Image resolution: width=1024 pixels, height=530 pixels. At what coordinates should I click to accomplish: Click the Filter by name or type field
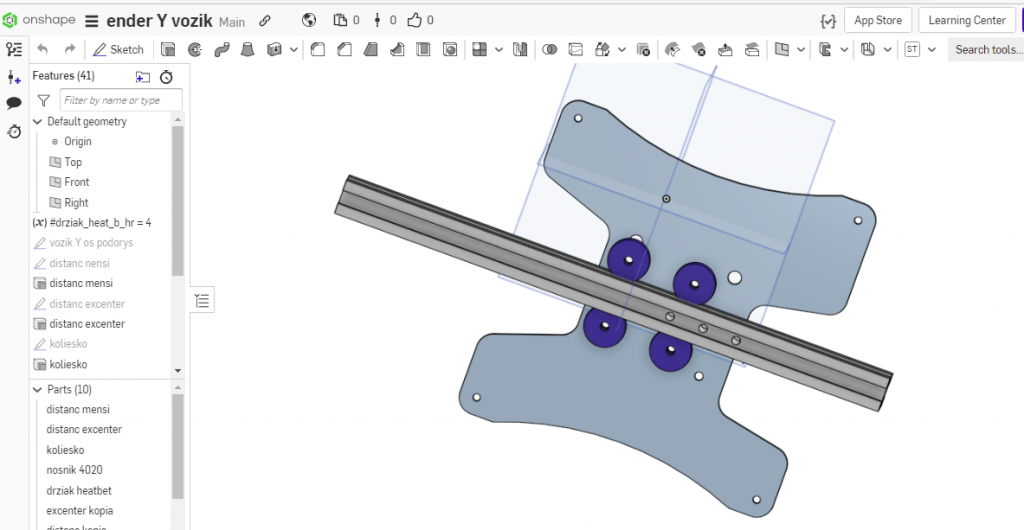coord(121,100)
